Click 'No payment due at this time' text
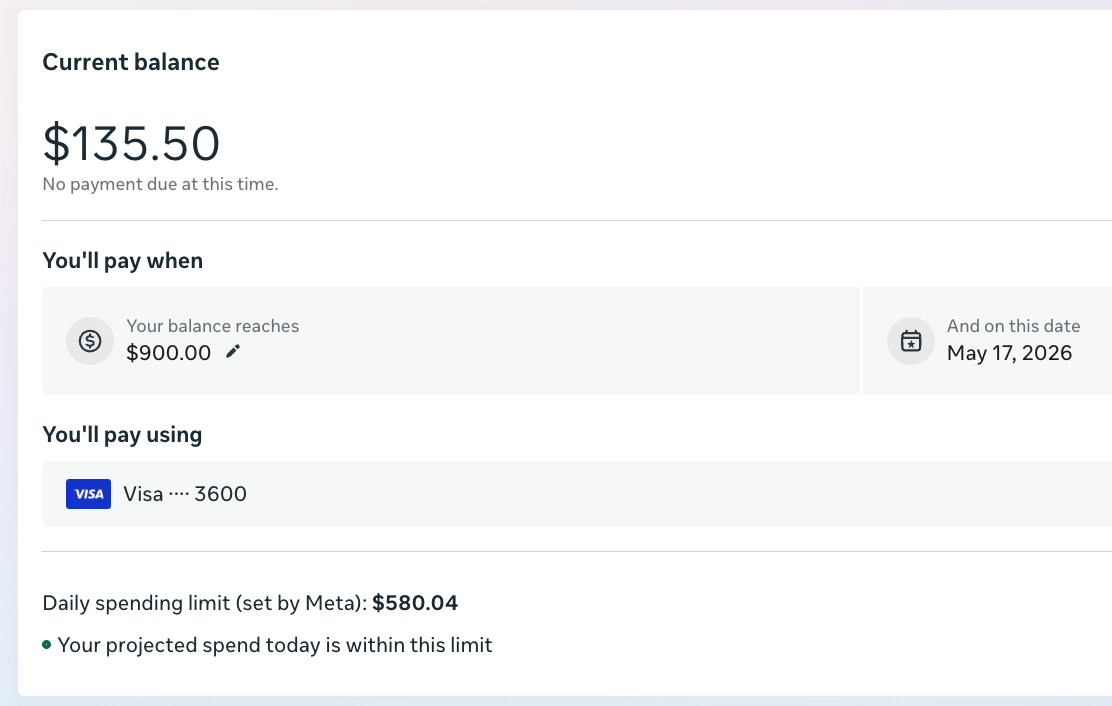Viewport: 1112px width, 706px height. click(160, 184)
